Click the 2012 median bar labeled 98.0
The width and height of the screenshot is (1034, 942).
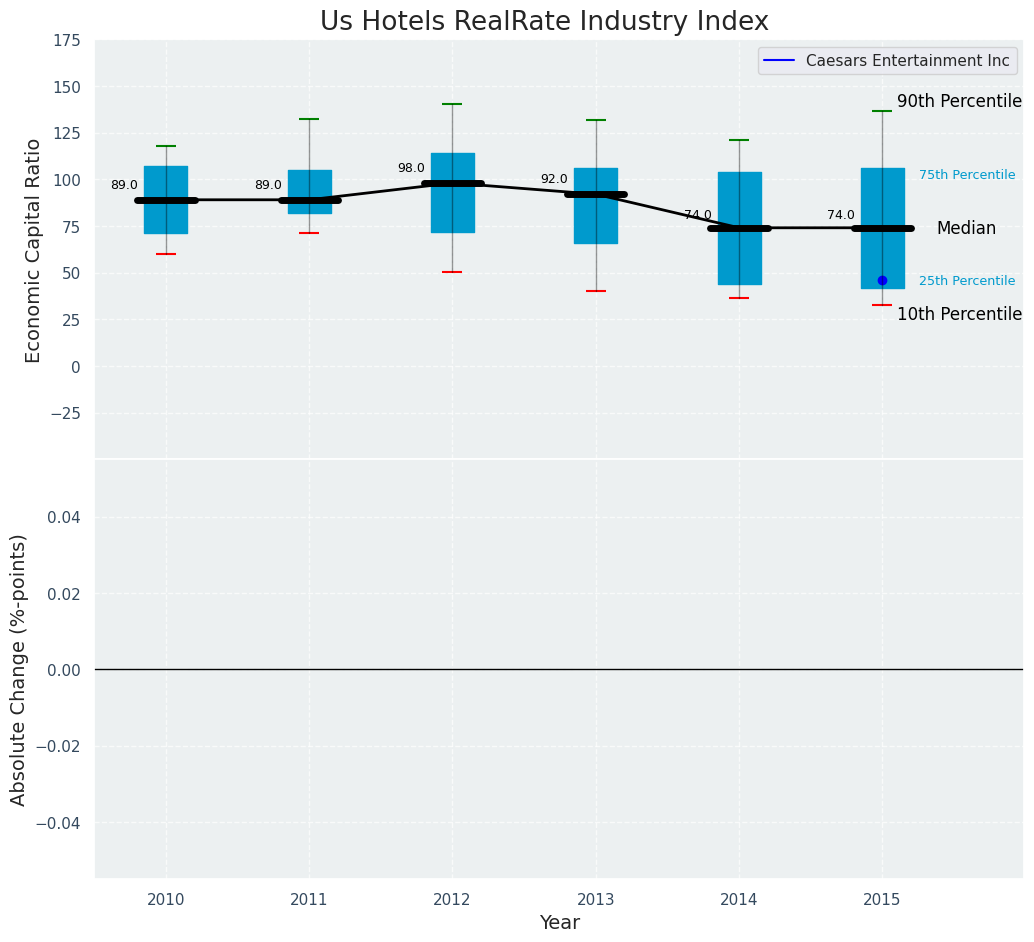[453, 183]
